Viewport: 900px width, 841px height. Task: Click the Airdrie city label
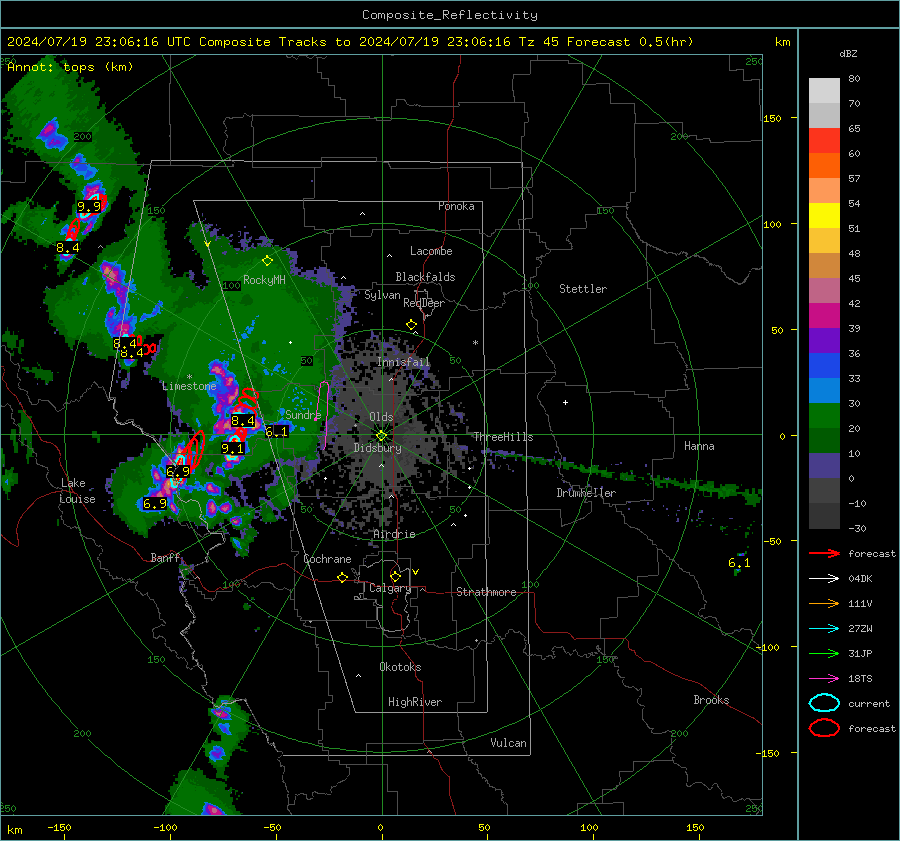394,534
